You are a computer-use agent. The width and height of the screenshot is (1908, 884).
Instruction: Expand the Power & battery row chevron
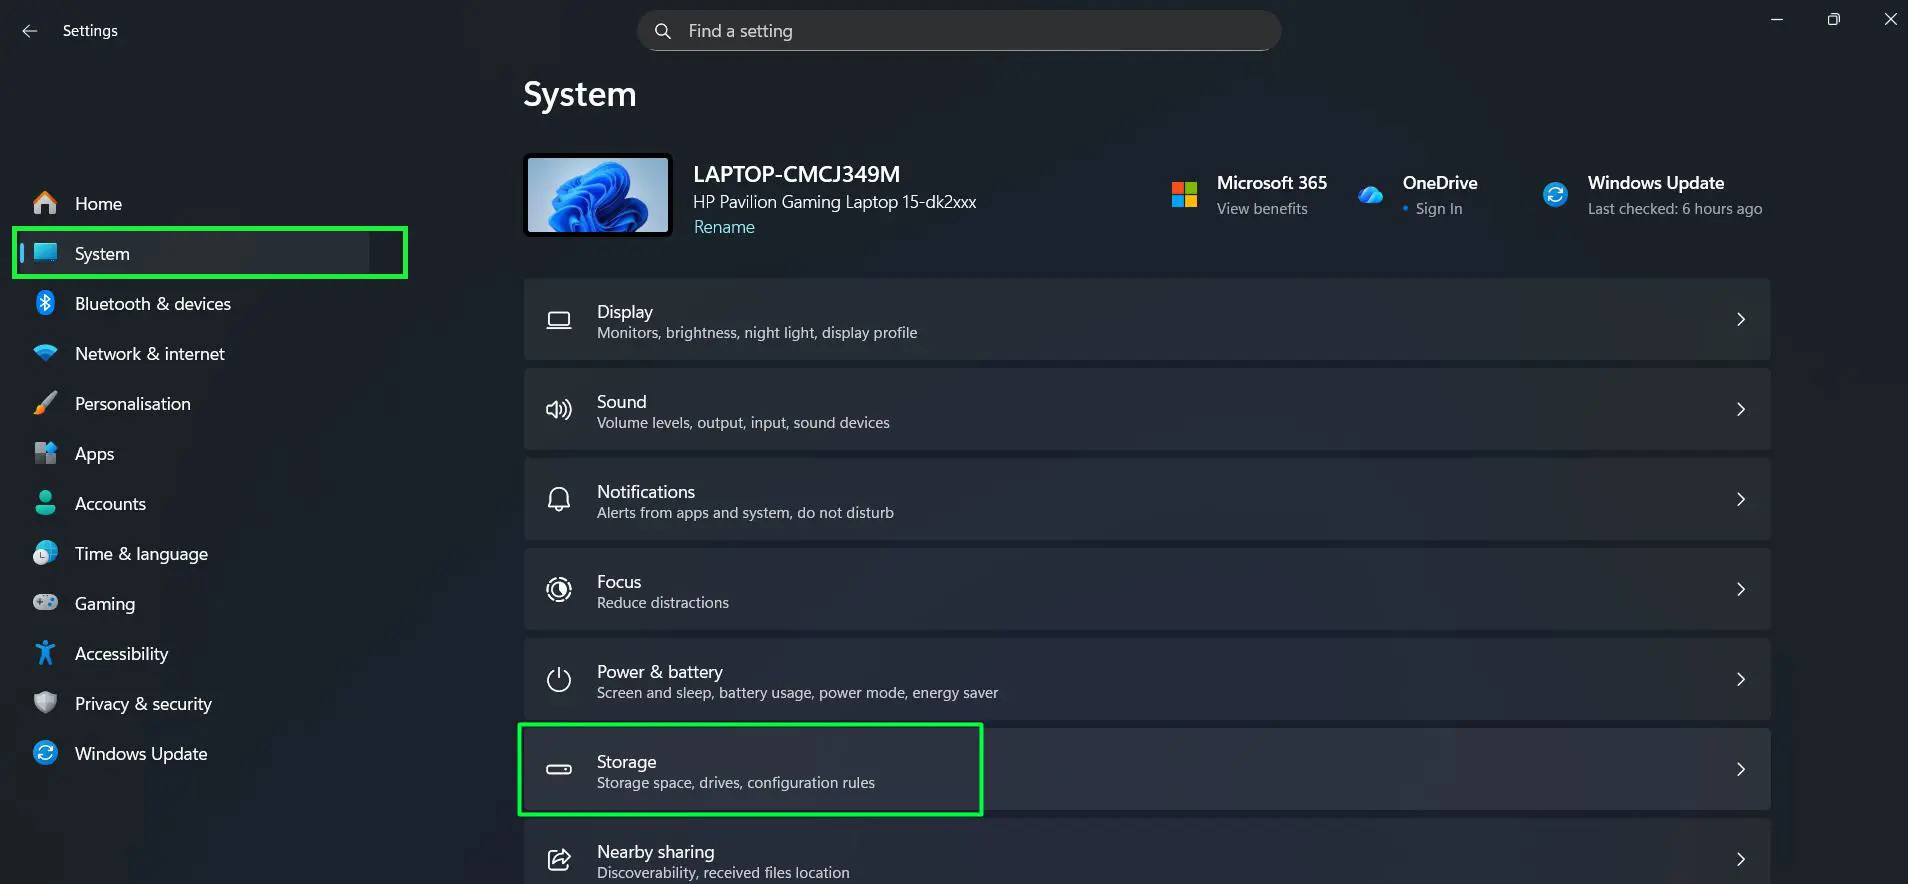(1741, 680)
